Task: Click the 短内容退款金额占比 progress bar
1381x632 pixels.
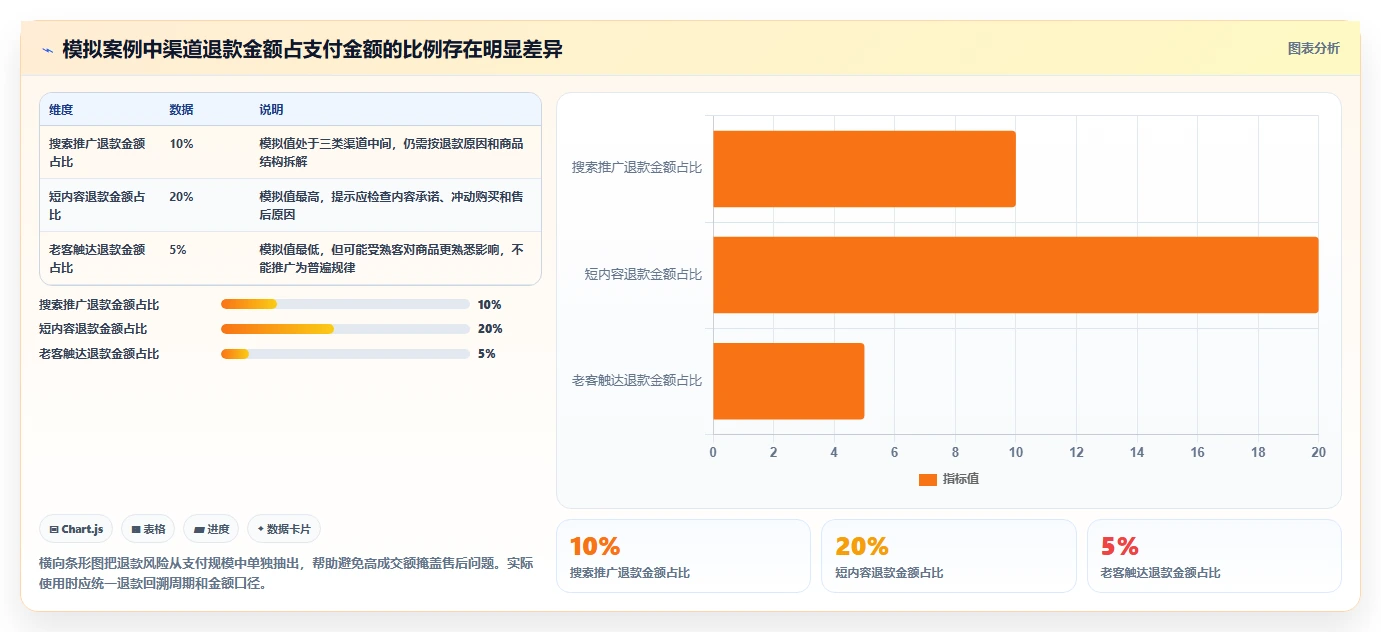Action: [x=345, y=329]
